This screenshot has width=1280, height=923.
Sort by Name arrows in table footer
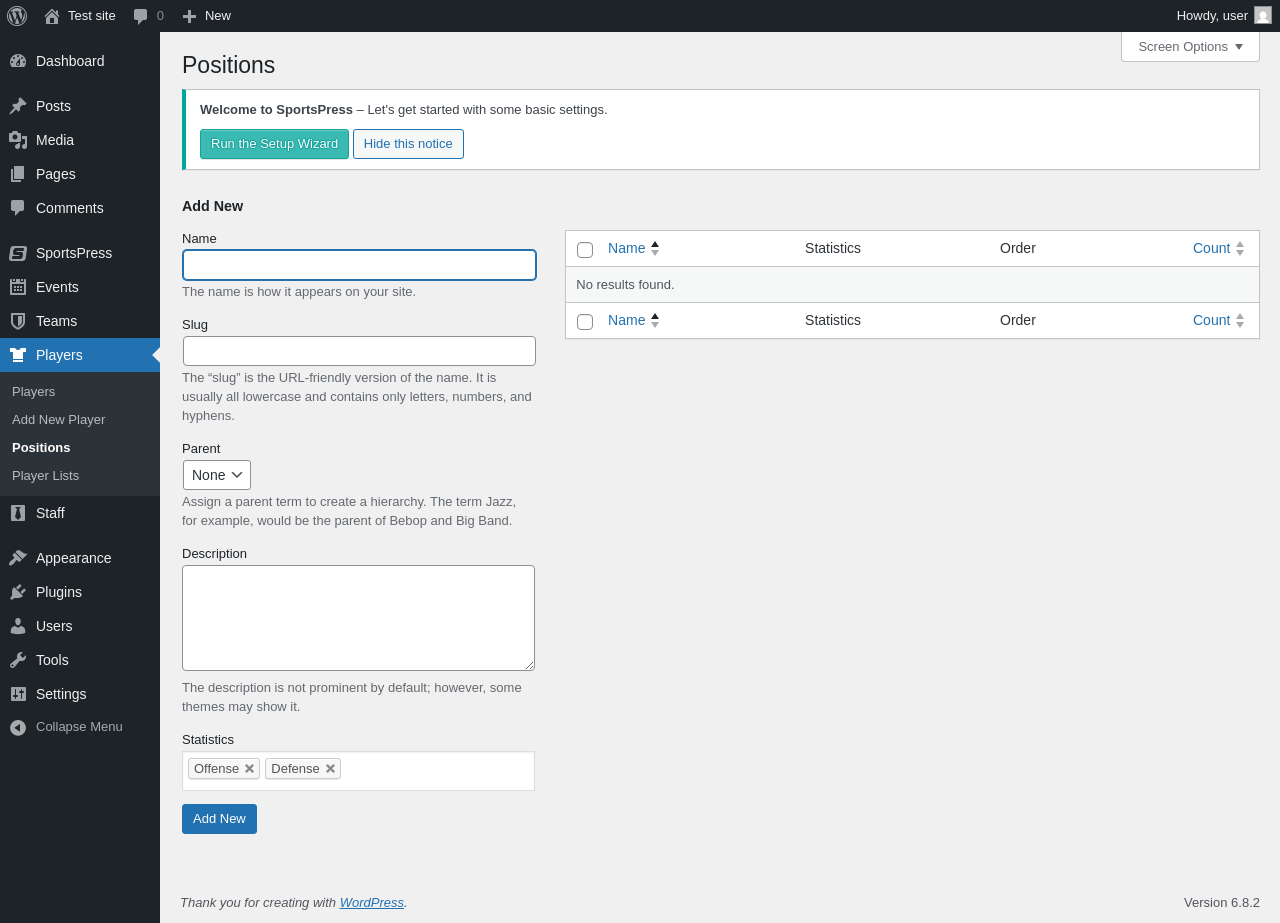655,320
